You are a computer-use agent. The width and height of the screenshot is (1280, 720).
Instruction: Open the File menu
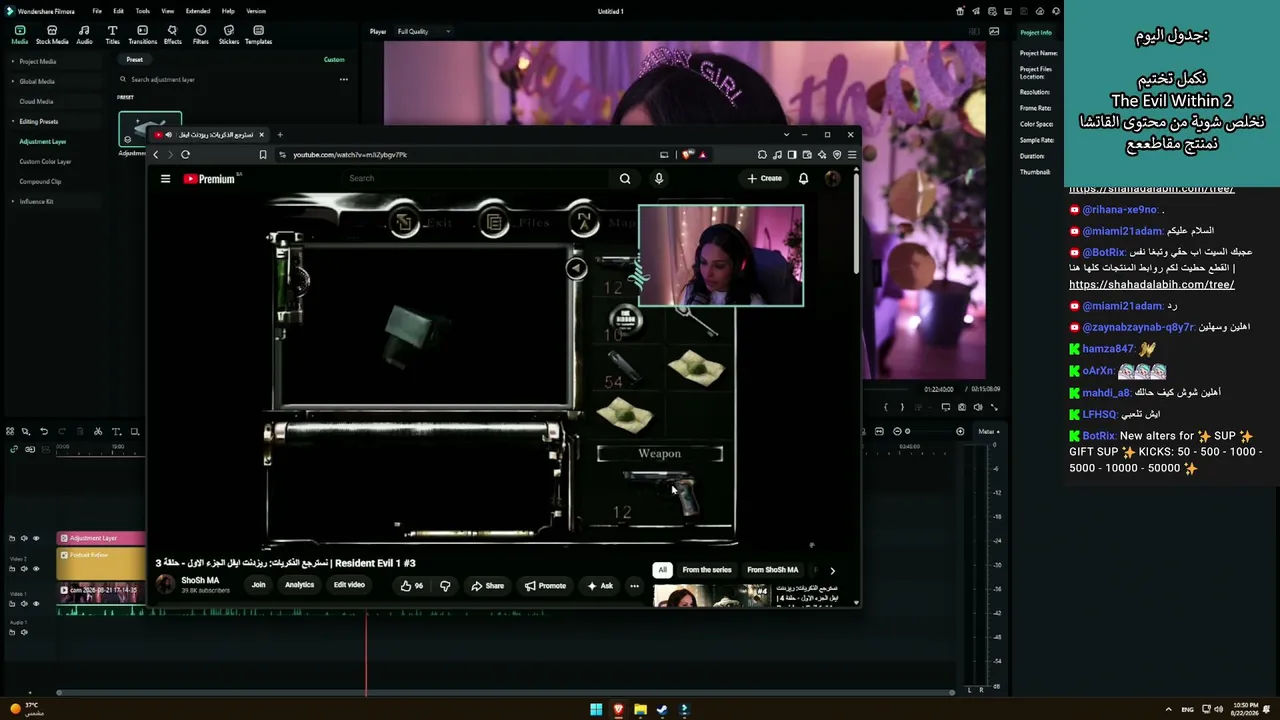97,11
